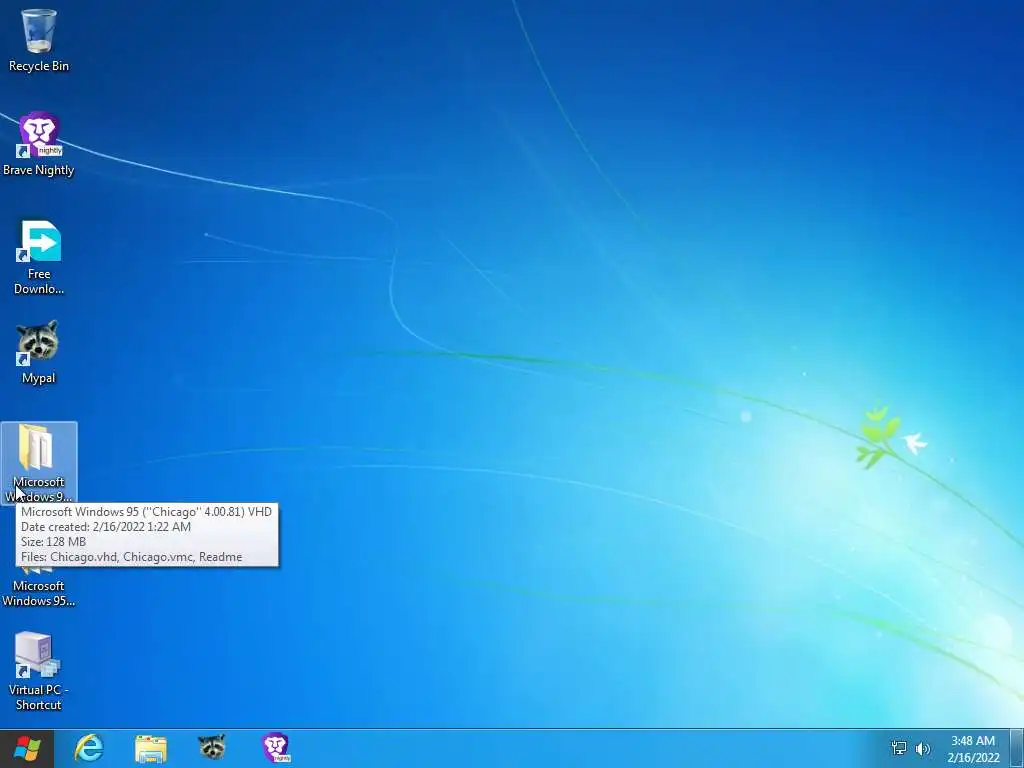
Task: Select the Recycle Bin desktop icon
Action: [39, 40]
